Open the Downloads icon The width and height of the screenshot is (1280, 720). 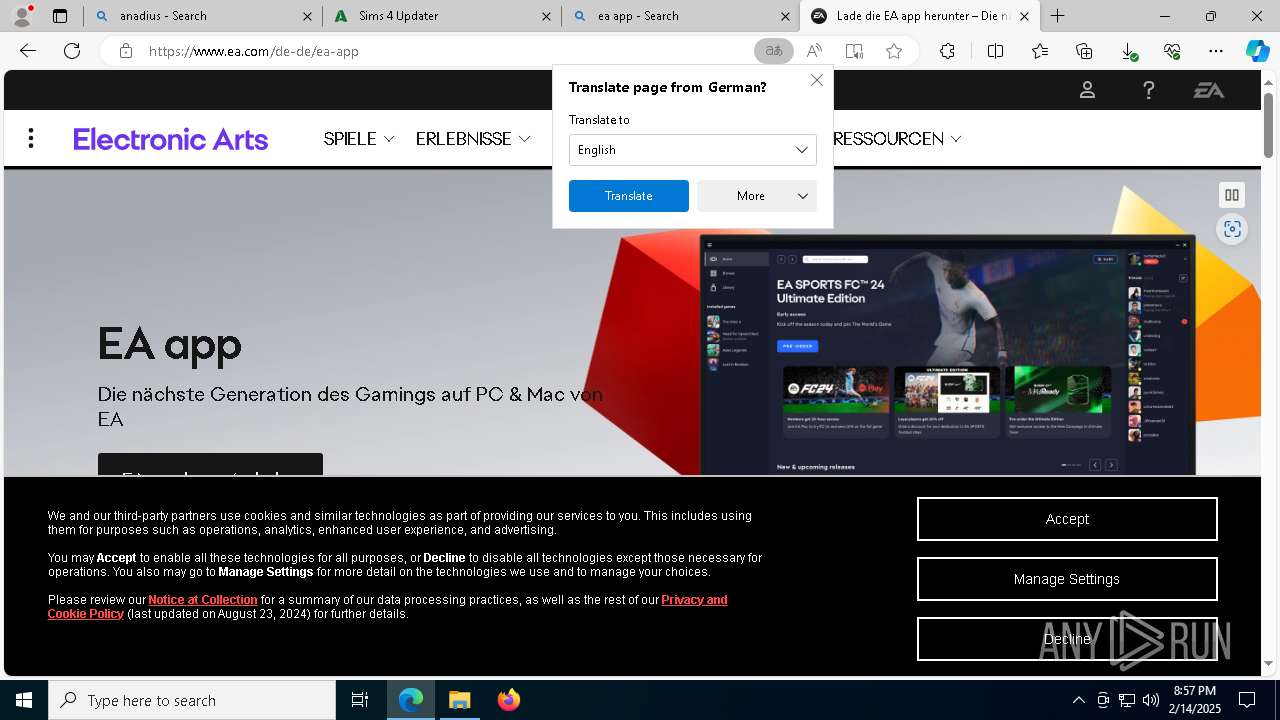point(1128,51)
